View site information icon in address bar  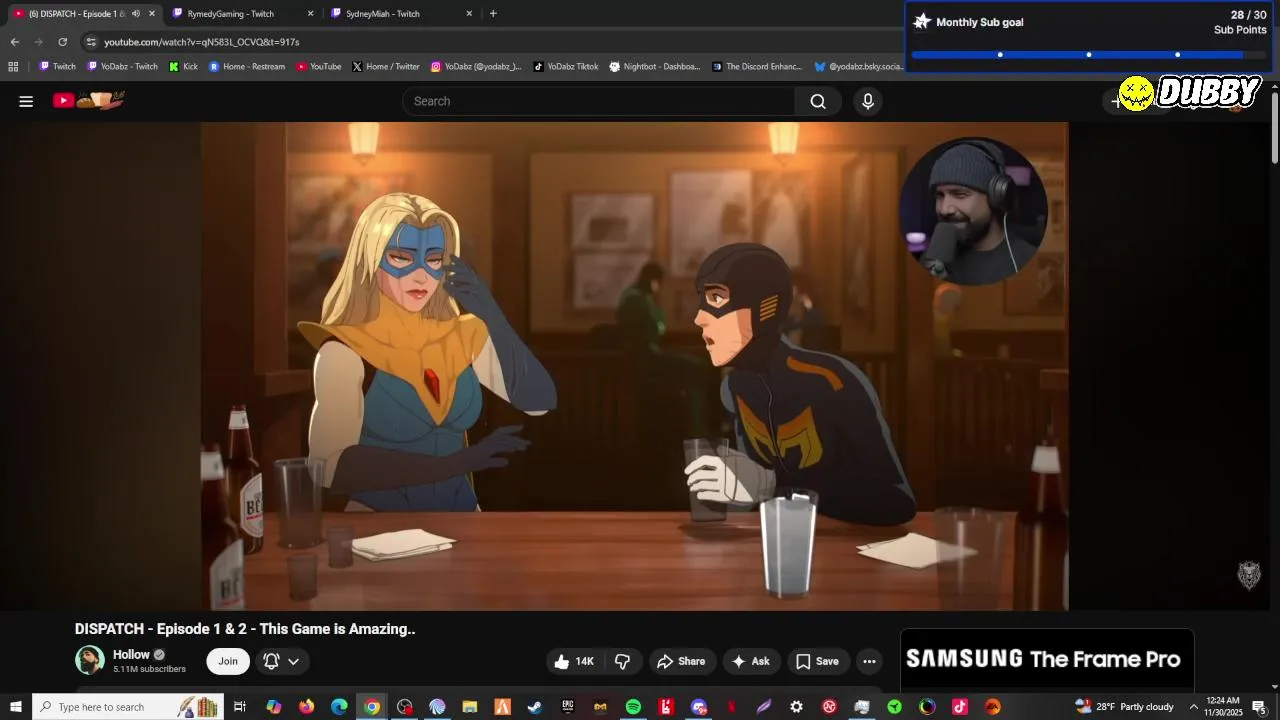[92, 42]
